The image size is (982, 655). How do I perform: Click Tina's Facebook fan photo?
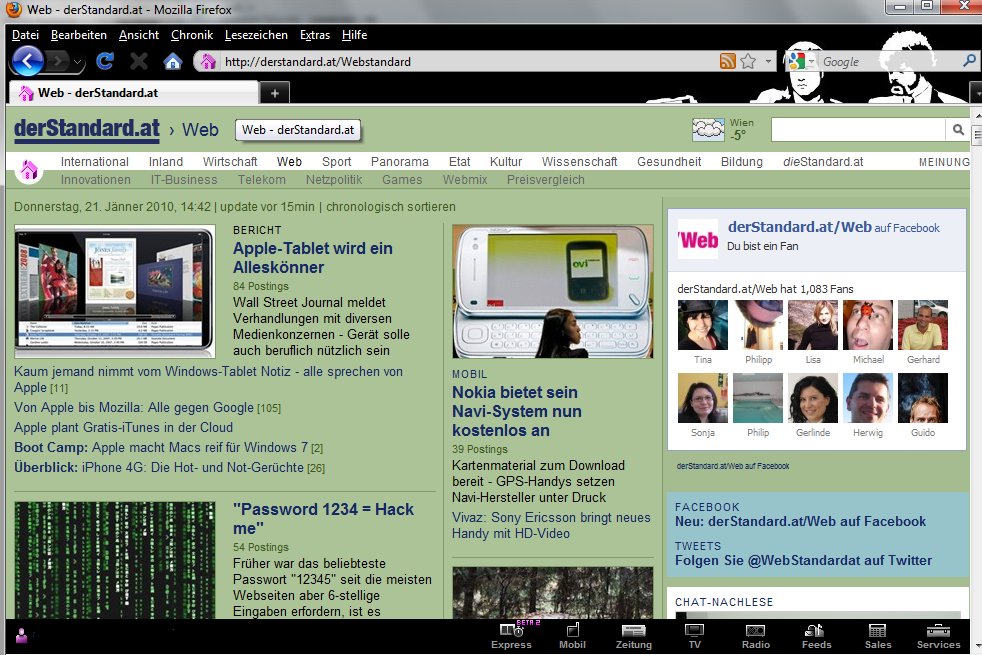tap(703, 325)
